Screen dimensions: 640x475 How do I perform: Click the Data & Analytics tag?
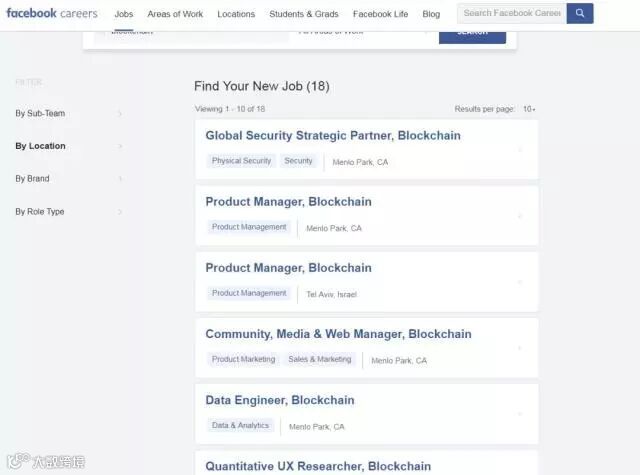(x=240, y=425)
